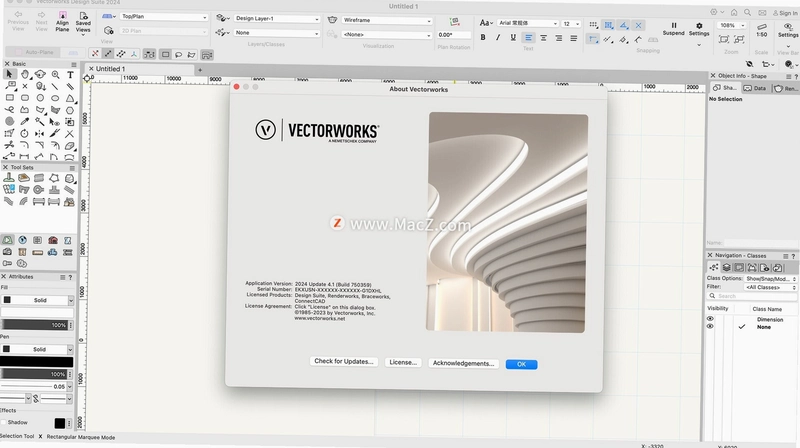The width and height of the screenshot is (800, 448).
Task: Open the Basic palette menu icon
Action: [73, 64]
